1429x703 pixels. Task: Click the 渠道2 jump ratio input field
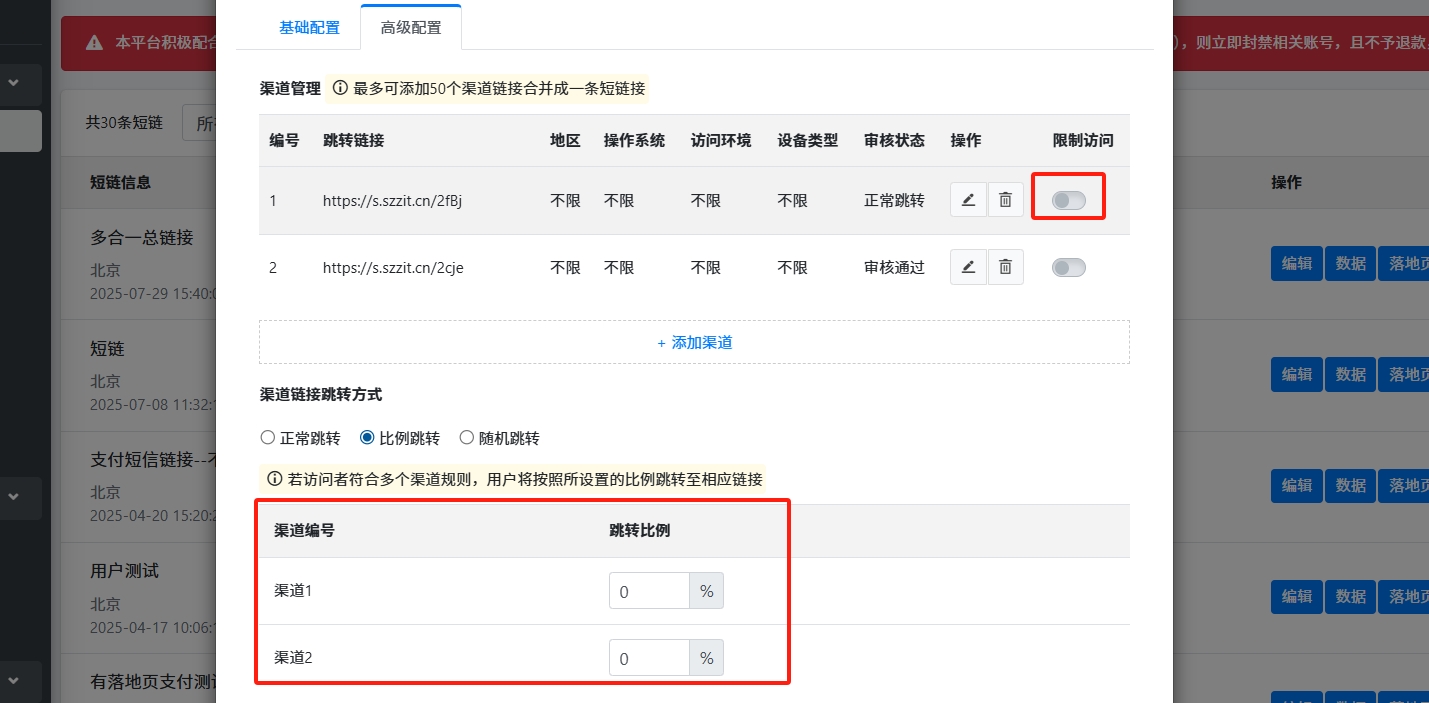coord(649,658)
